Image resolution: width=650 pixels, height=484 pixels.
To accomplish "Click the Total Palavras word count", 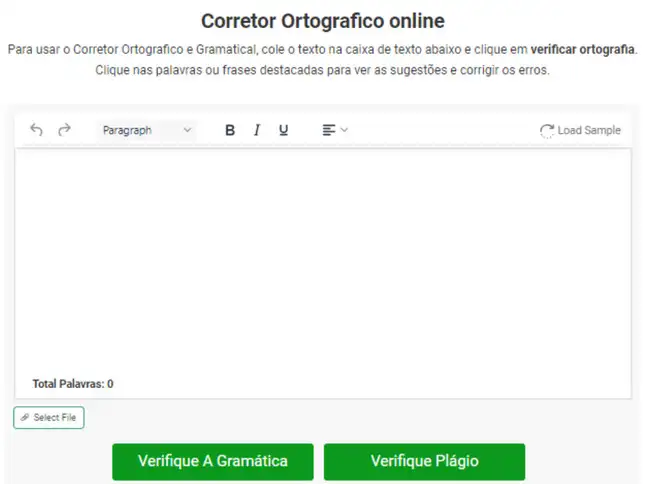I will (x=73, y=384).
